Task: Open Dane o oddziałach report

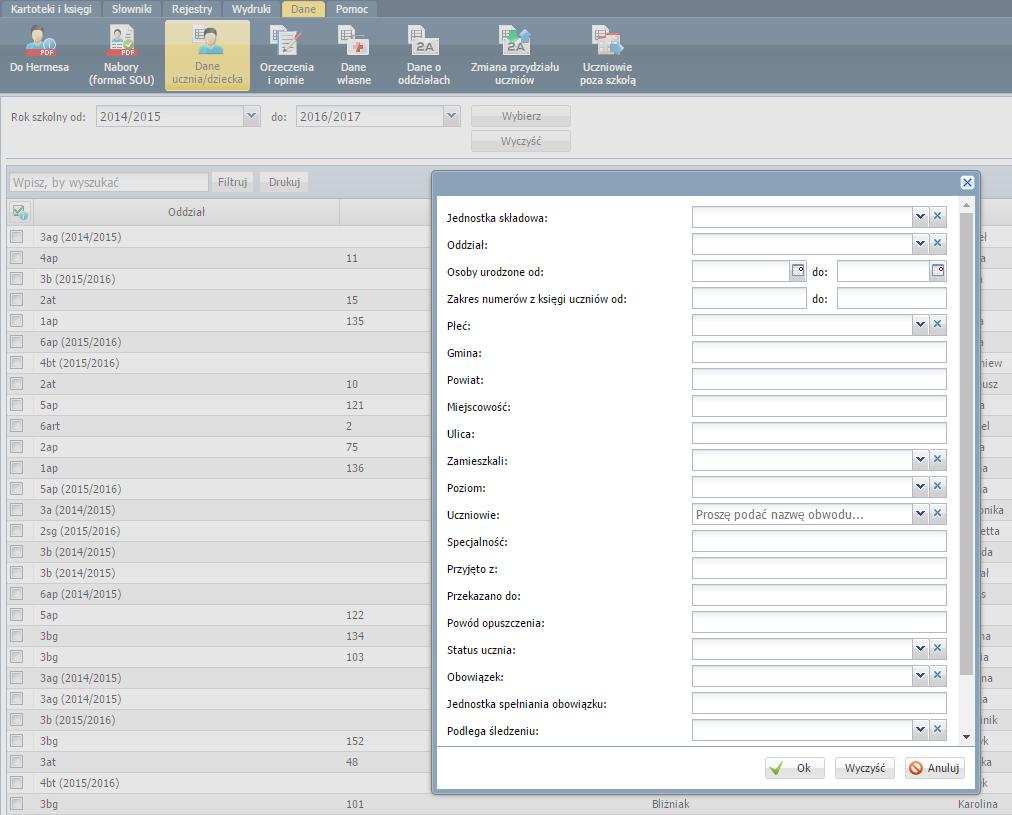Action: point(424,55)
